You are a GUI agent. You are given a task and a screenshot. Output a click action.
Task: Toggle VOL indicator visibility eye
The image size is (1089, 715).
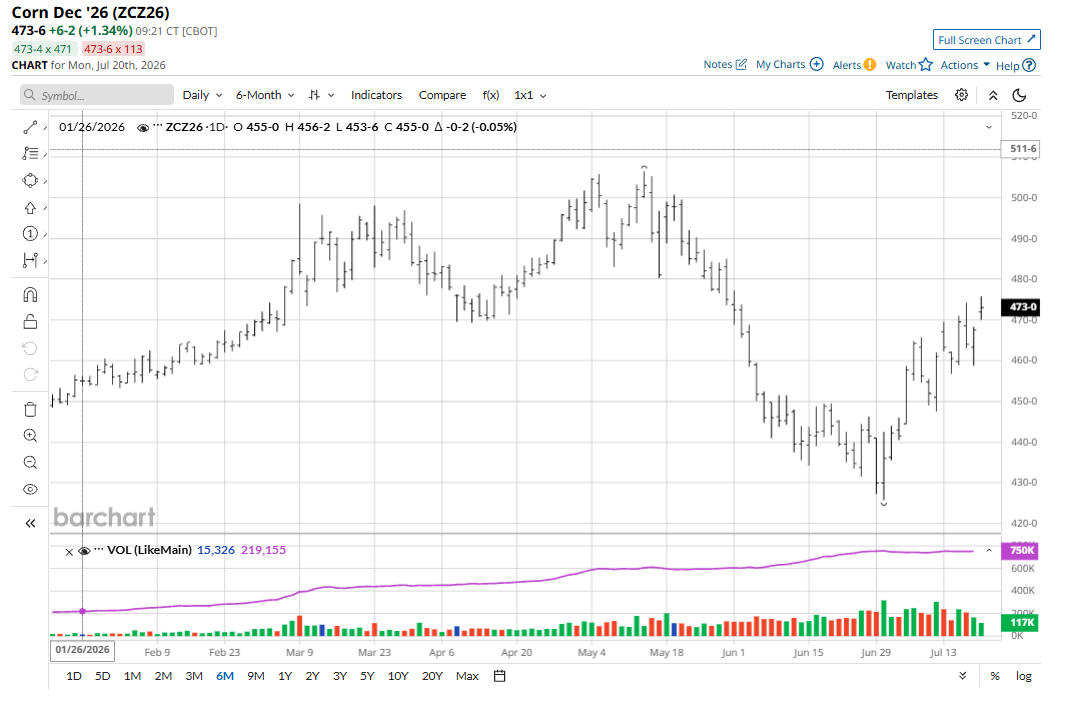click(84, 551)
